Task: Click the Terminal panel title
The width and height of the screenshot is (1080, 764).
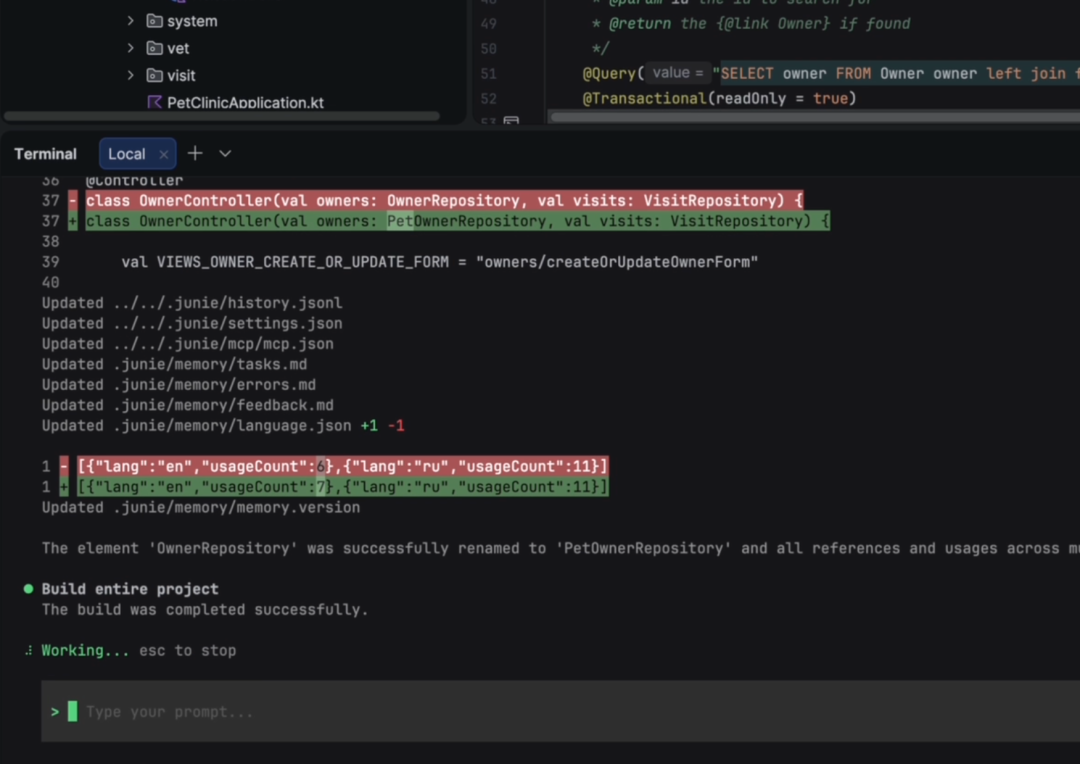Action: click(x=45, y=154)
